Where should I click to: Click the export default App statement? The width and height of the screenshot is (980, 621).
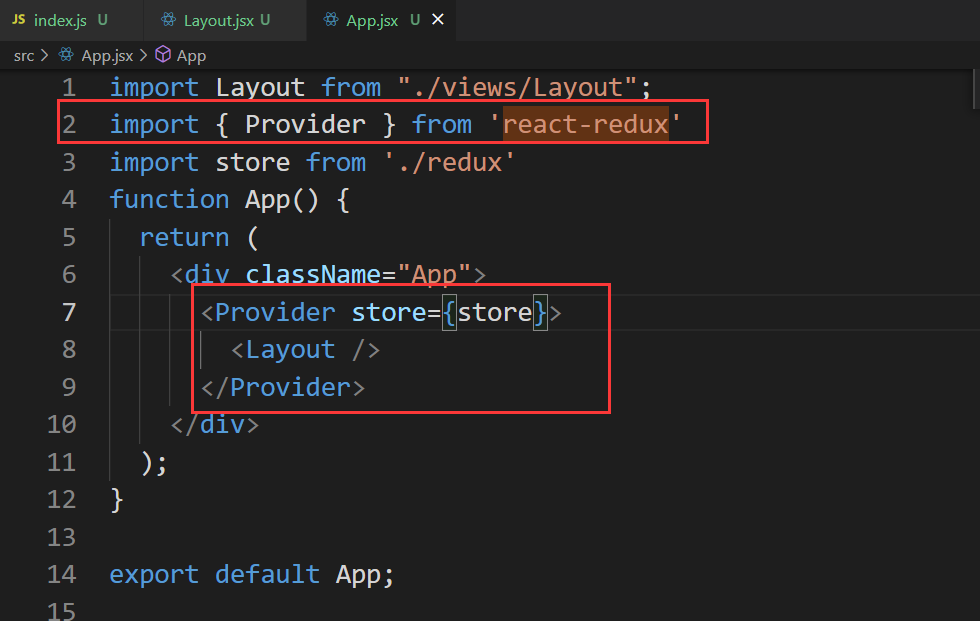pyautogui.click(x=250, y=574)
